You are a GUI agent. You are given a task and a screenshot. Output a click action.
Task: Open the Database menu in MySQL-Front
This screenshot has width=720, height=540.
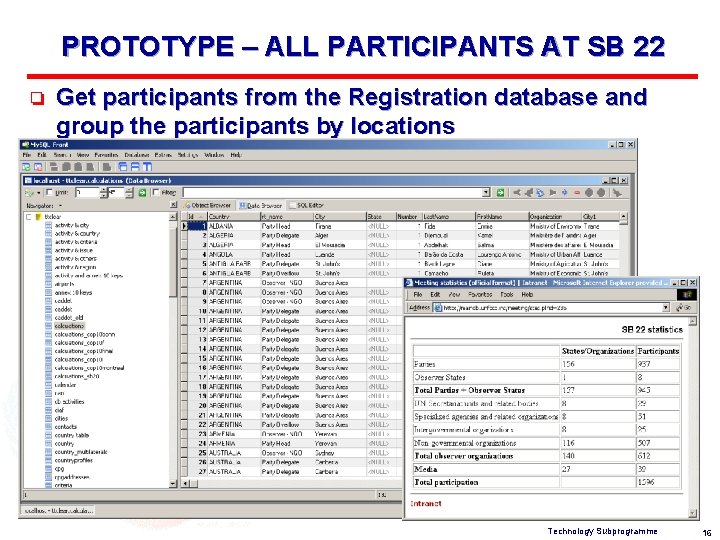coord(137,155)
